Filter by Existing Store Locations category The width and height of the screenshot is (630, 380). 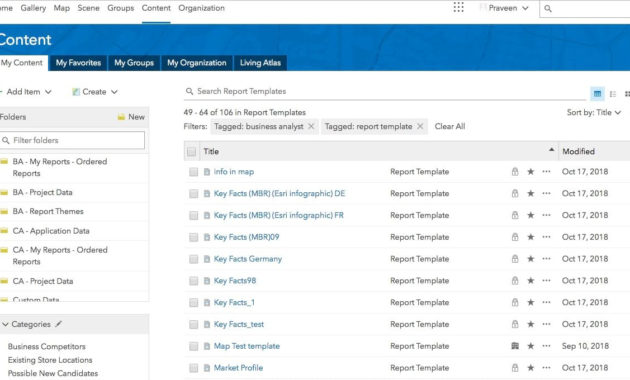pos(50,360)
